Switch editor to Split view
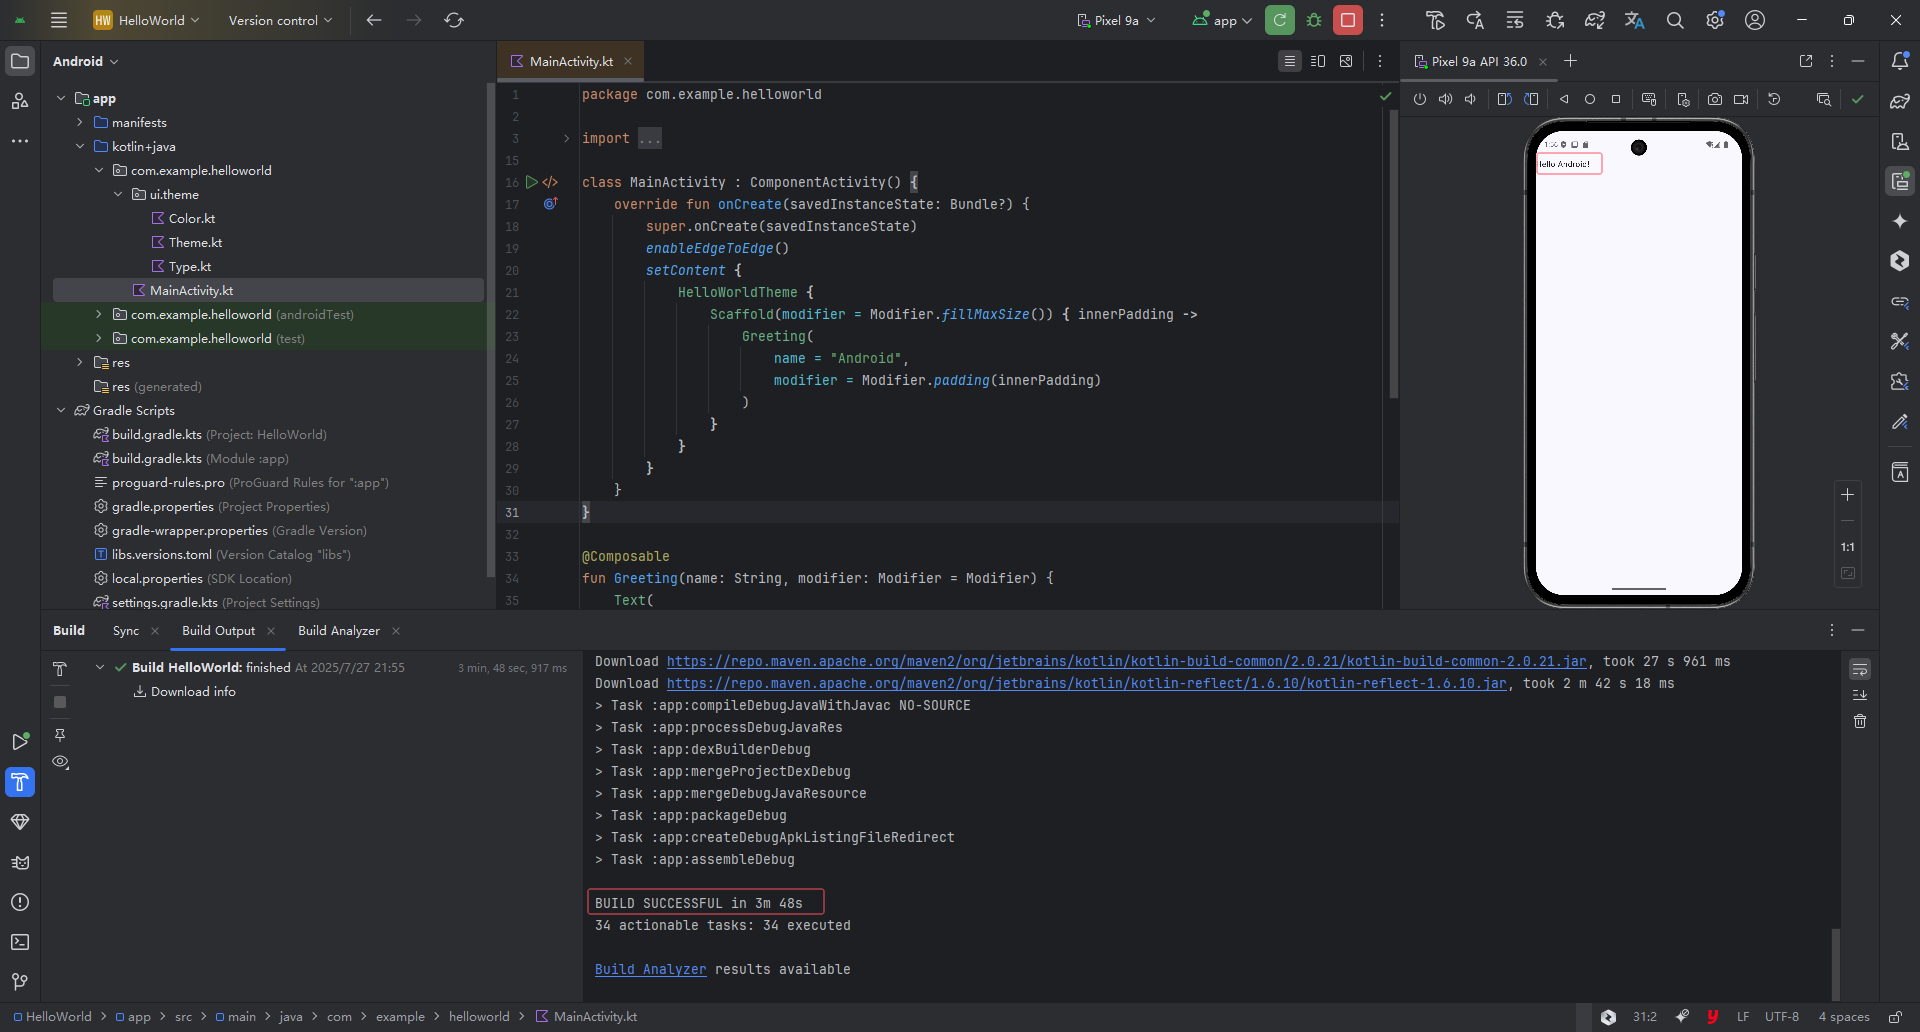 (x=1318, y=61)
